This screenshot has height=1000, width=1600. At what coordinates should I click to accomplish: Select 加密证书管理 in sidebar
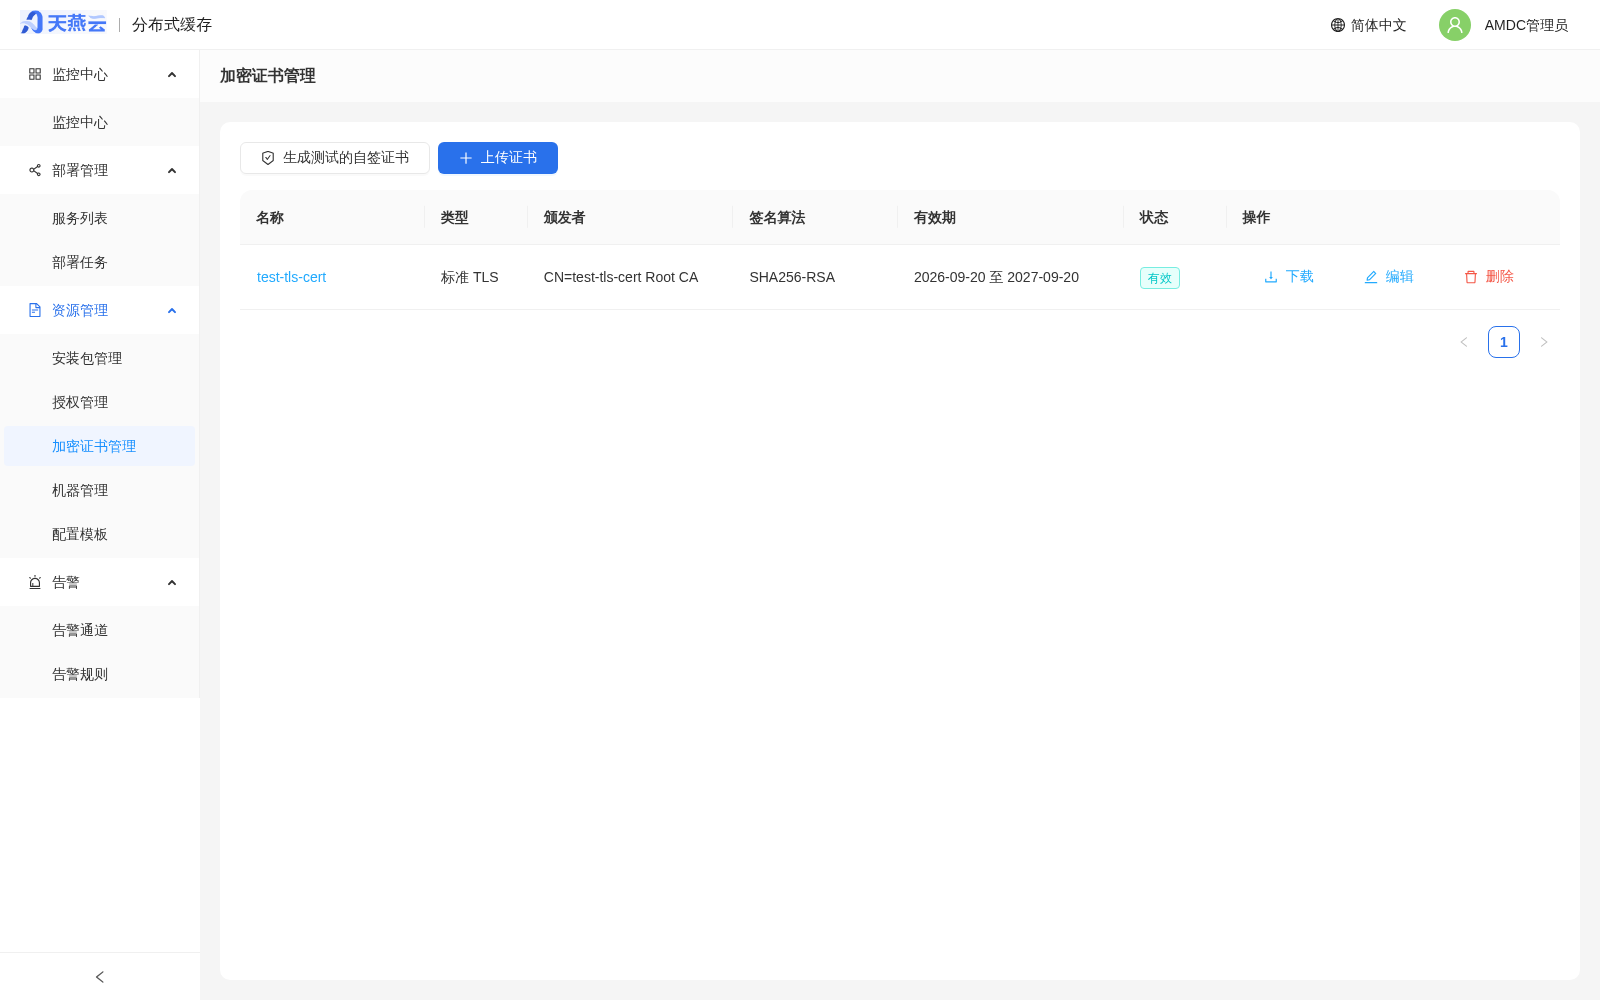coord(100,446)
